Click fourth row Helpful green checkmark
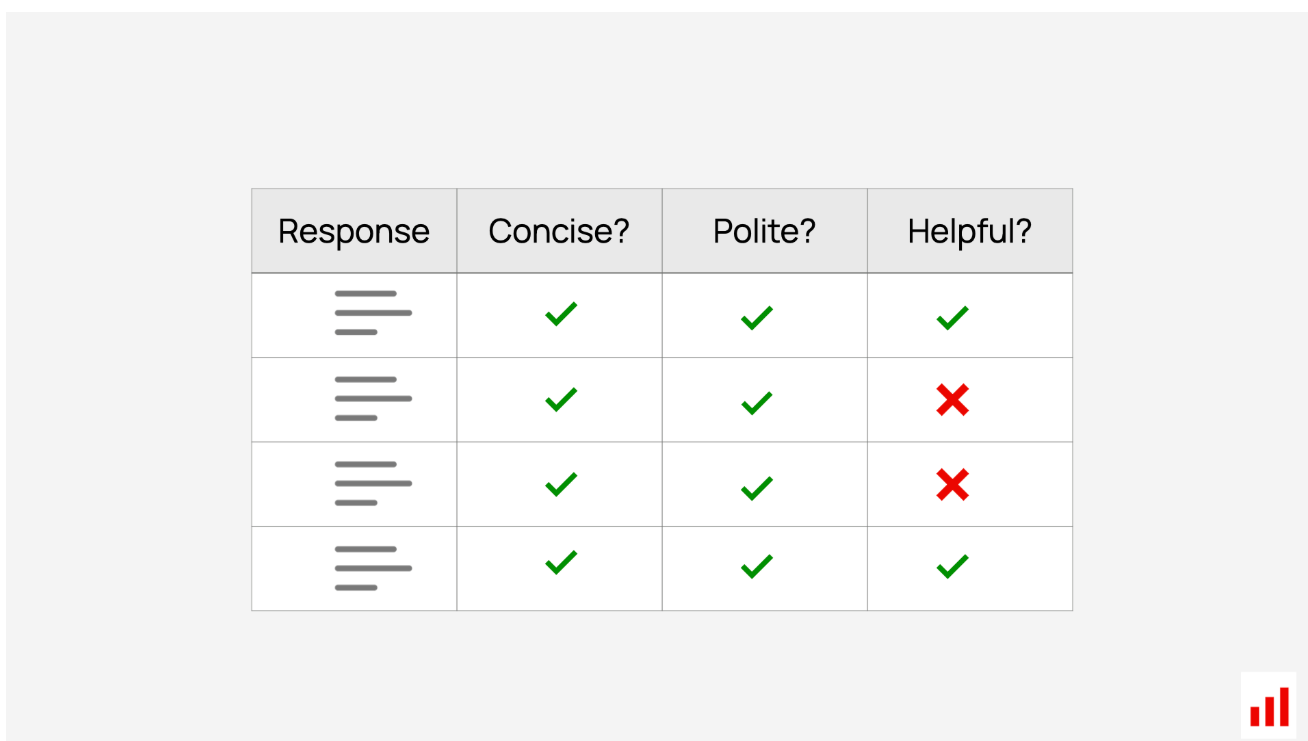The height and width of the screenshot is (741, 1308). [952, 566]
